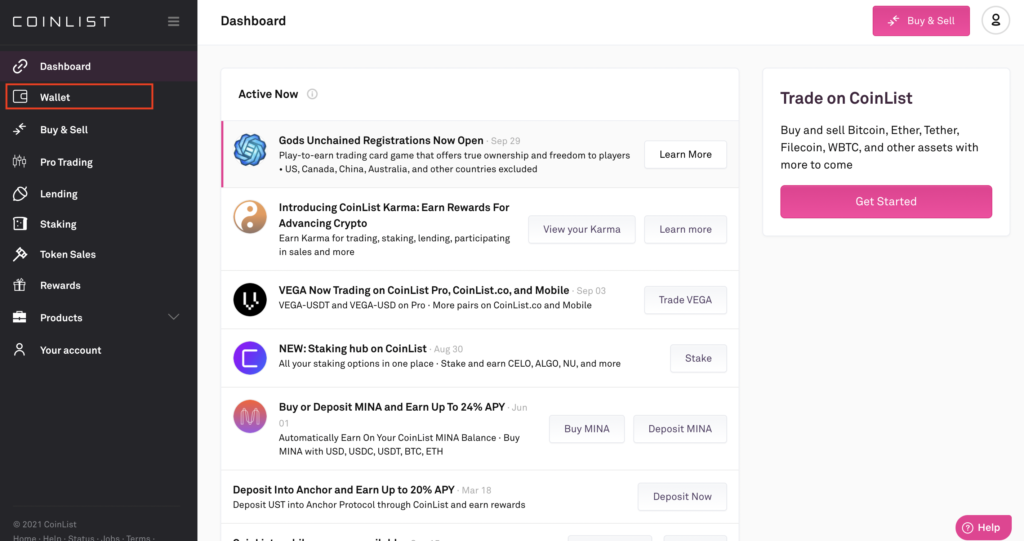The height and width of the screenshot is (541, 1024).
Task: Click the Get Started button
Action: [886, 201]
